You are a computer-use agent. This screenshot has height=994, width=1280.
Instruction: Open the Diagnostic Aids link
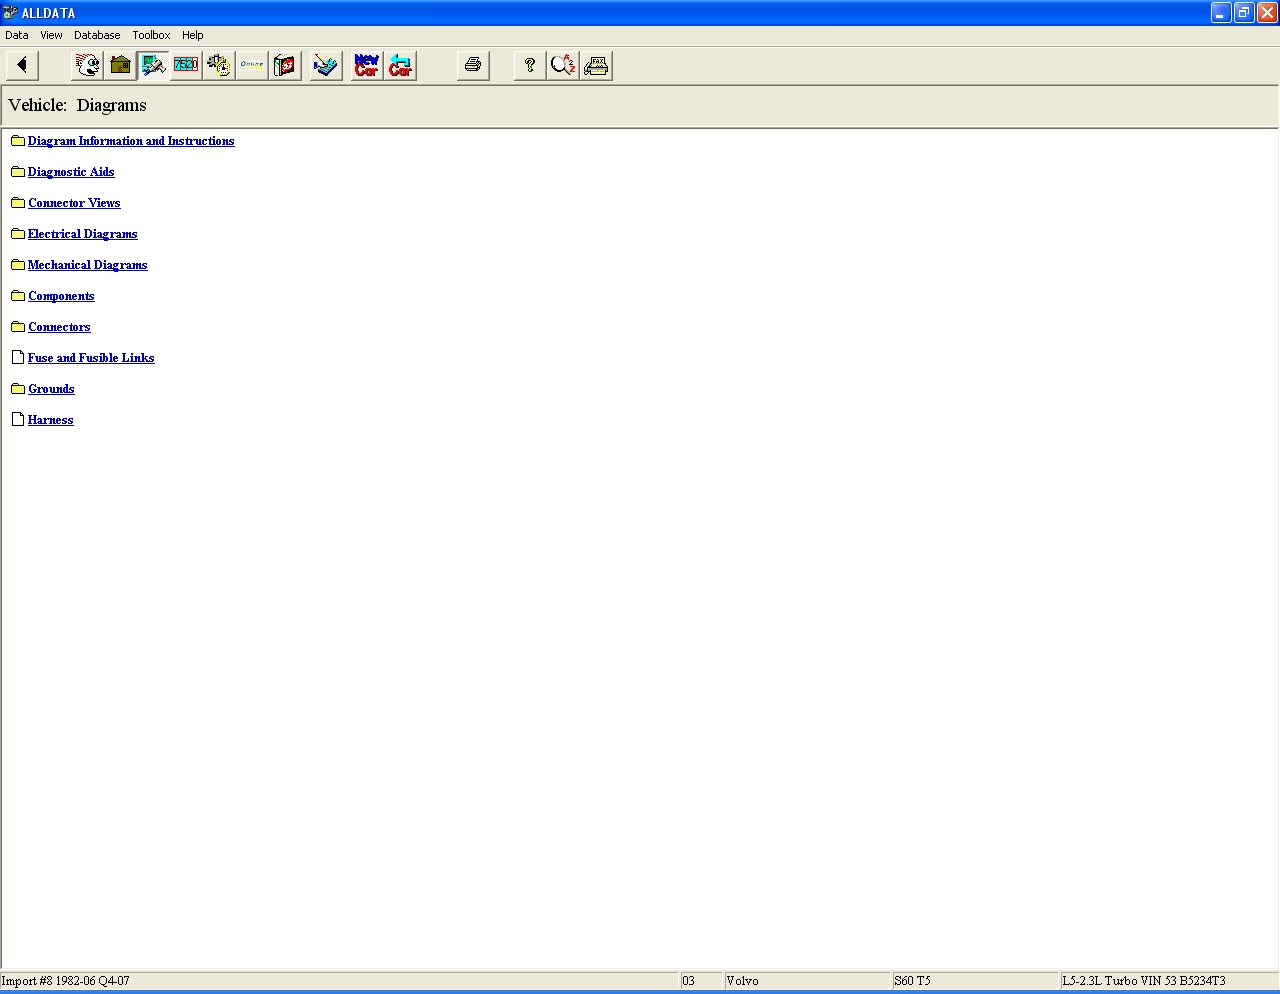(71, 172)
